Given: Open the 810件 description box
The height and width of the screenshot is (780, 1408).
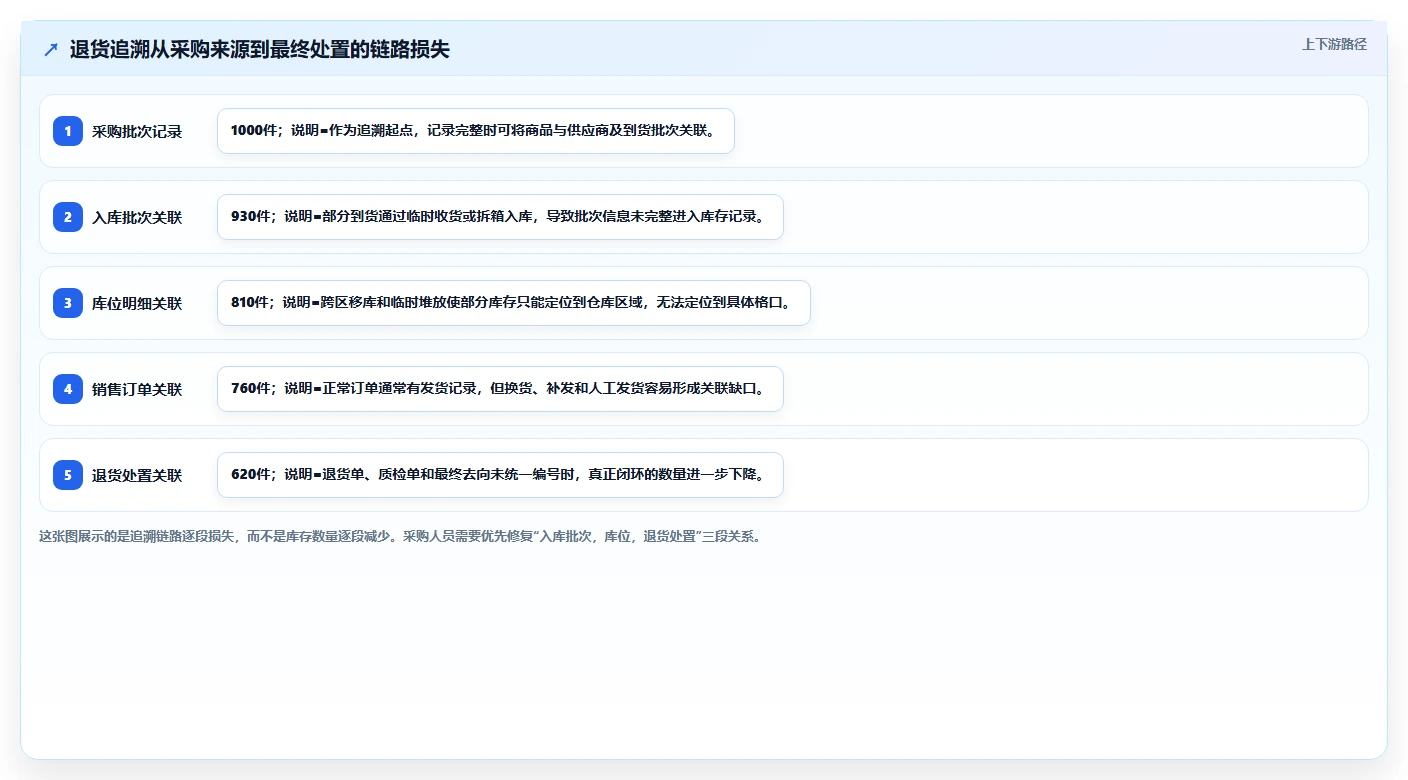Looking at the screenshot, I should click(x=514, y=303).
